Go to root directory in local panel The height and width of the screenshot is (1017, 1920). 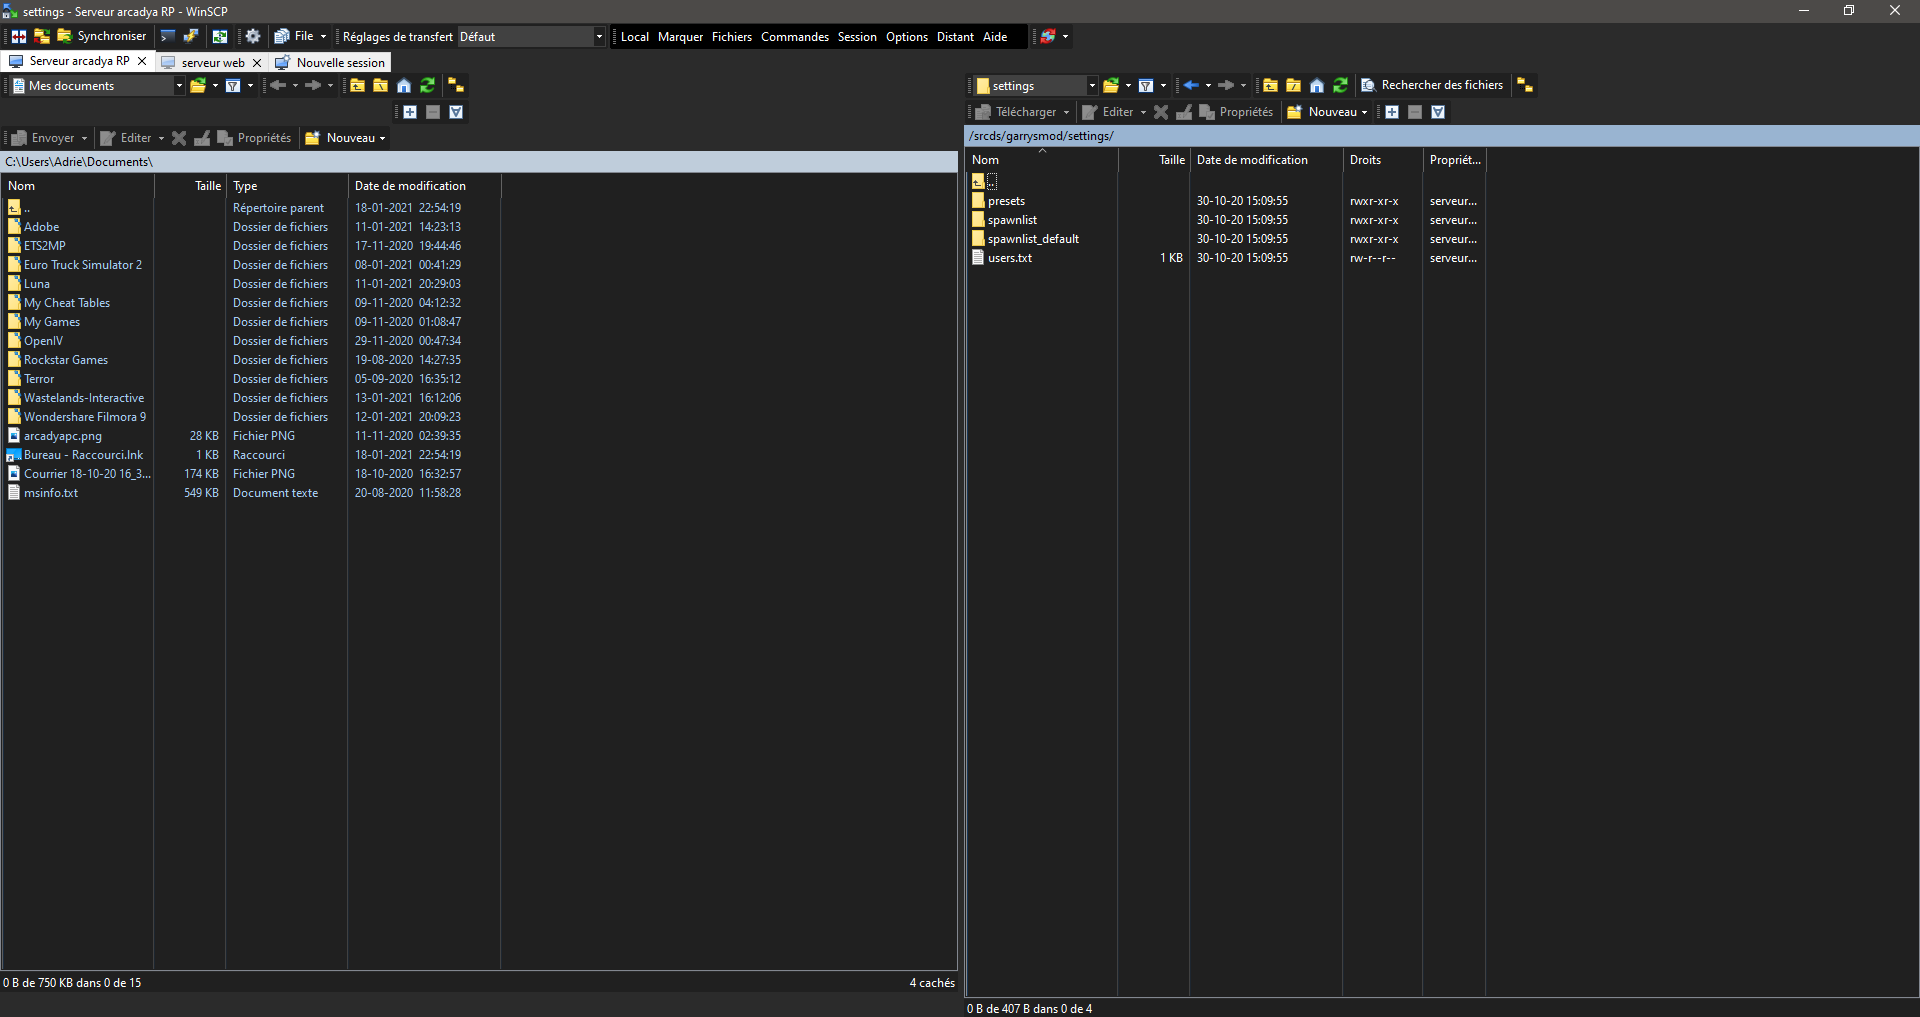click(380, 86)
